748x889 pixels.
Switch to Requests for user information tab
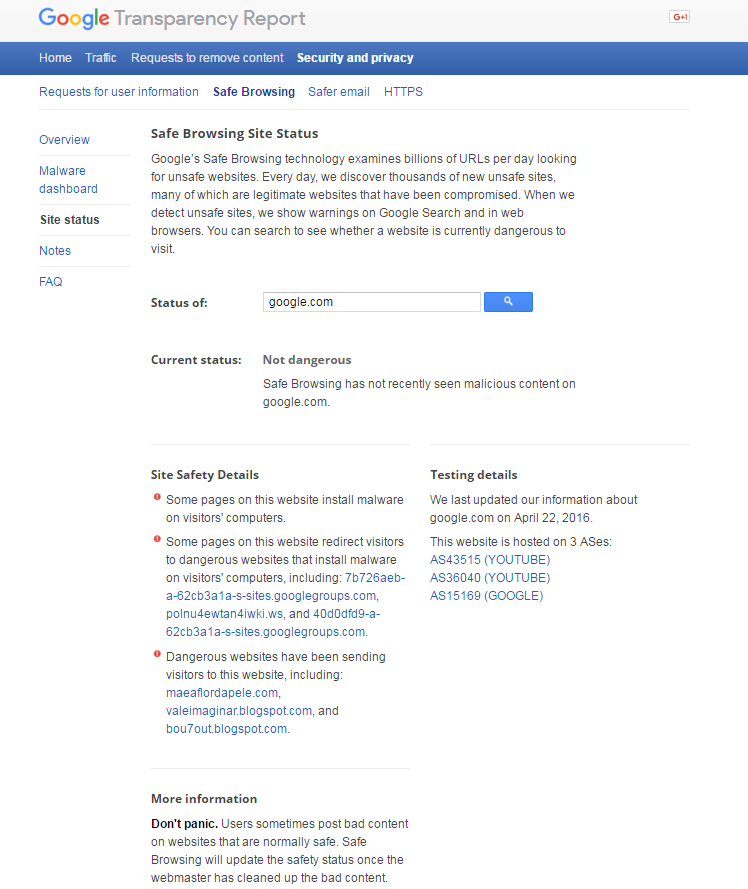click(x=119, y=92)
